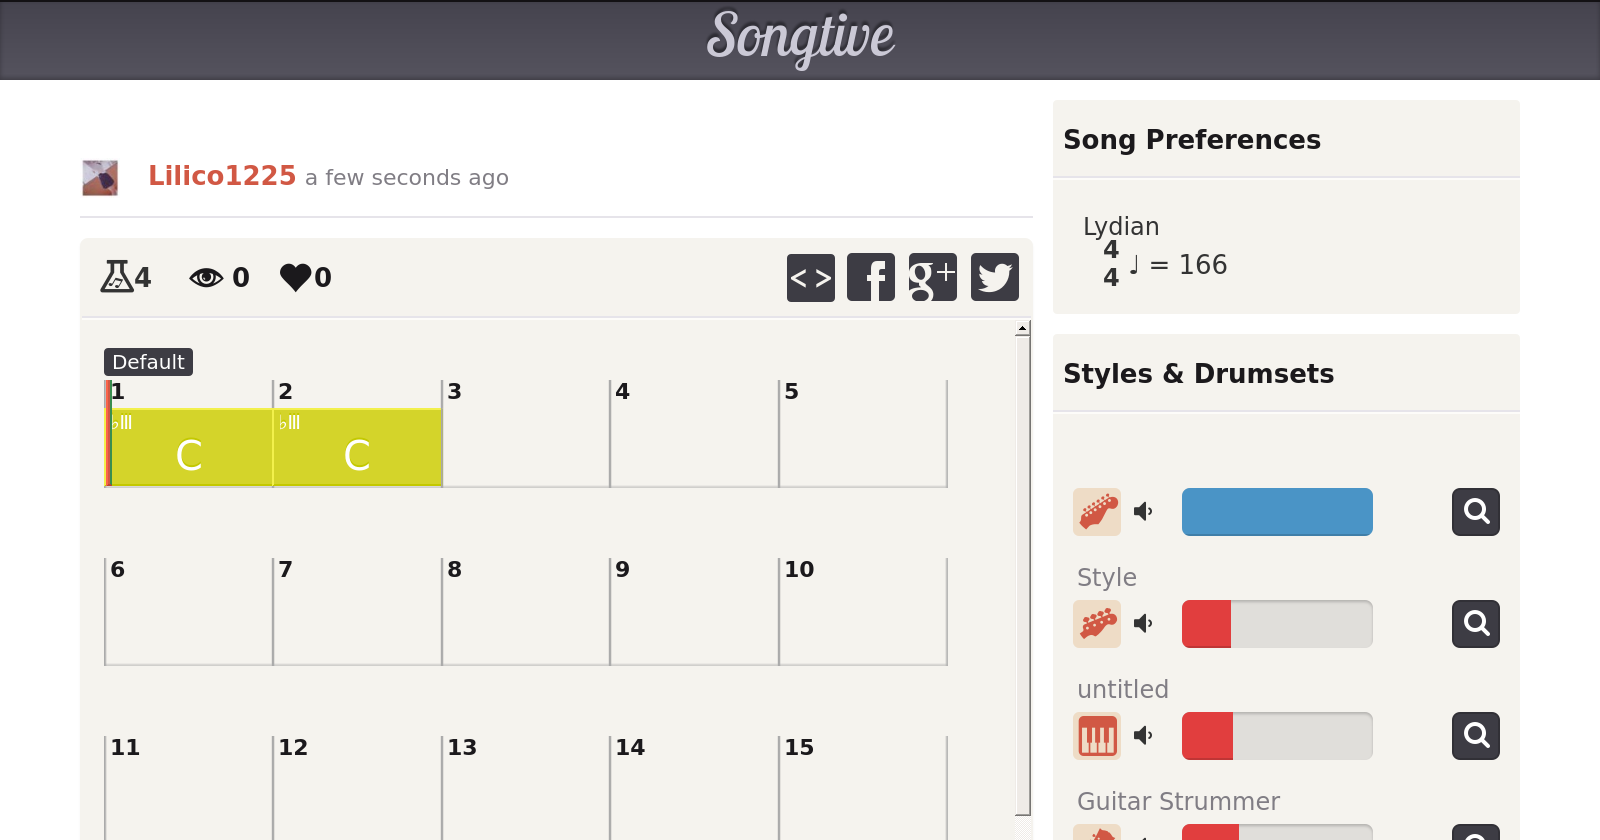Click the top guitar instrument icon
1600x840 pixels.
click(1097, 512)
